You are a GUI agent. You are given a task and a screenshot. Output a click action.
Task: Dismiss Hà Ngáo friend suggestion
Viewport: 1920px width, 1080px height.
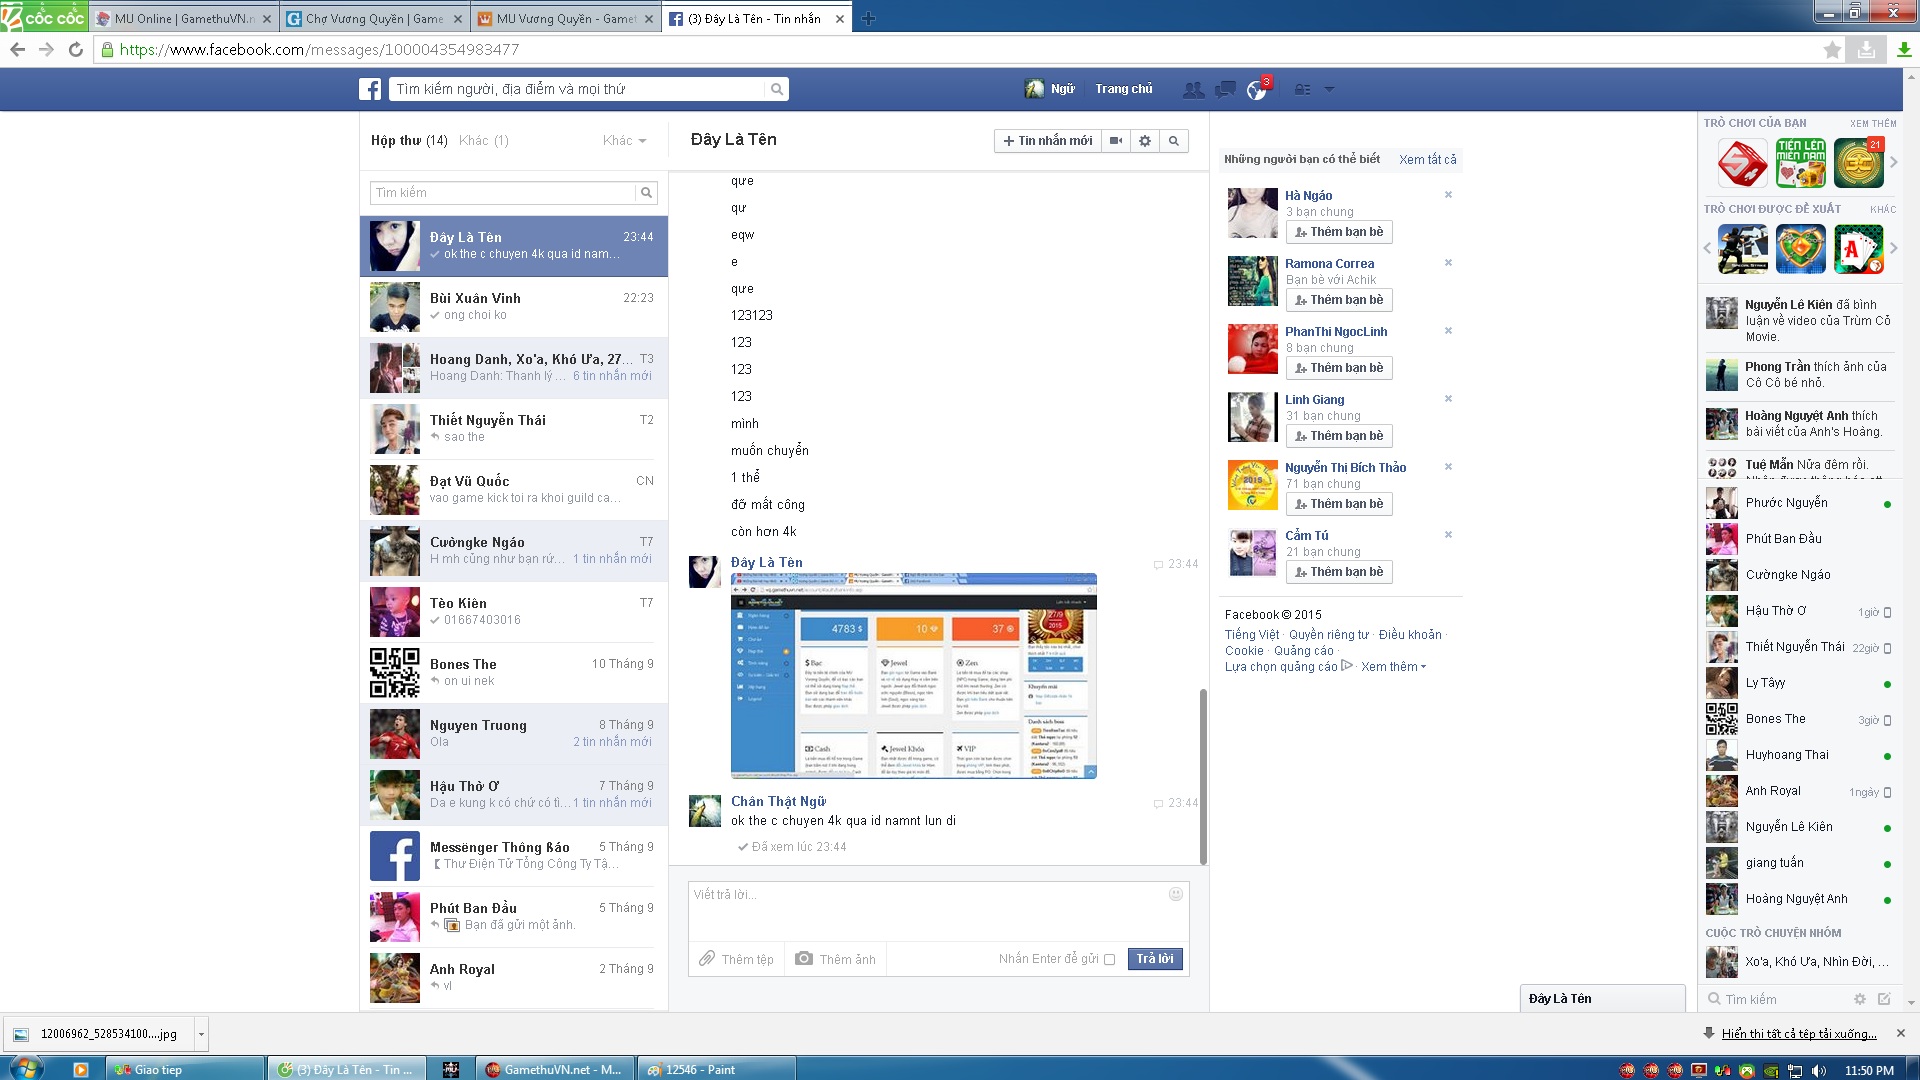(x=1448, y=195)
